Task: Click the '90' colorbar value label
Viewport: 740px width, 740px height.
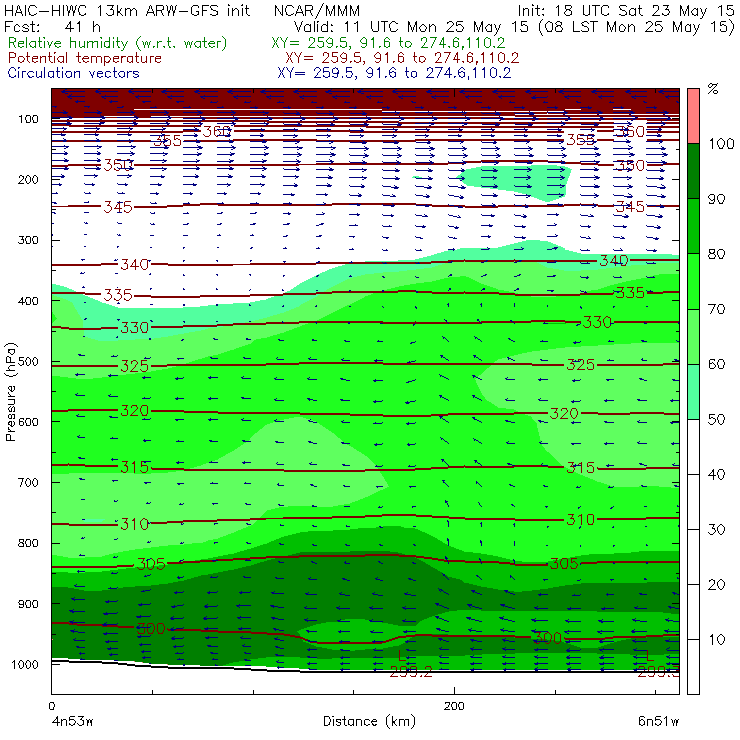Action: pyautogui.click(x=716, y=199)
